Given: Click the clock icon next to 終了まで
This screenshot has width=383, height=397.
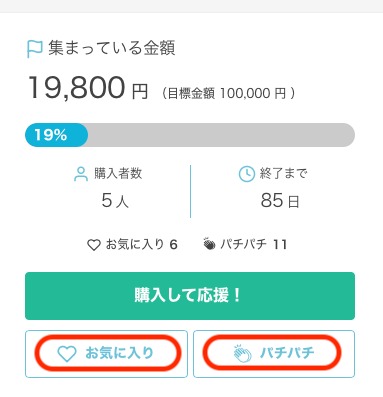Looking at the screenshot, I should click(x=247, y=174).
